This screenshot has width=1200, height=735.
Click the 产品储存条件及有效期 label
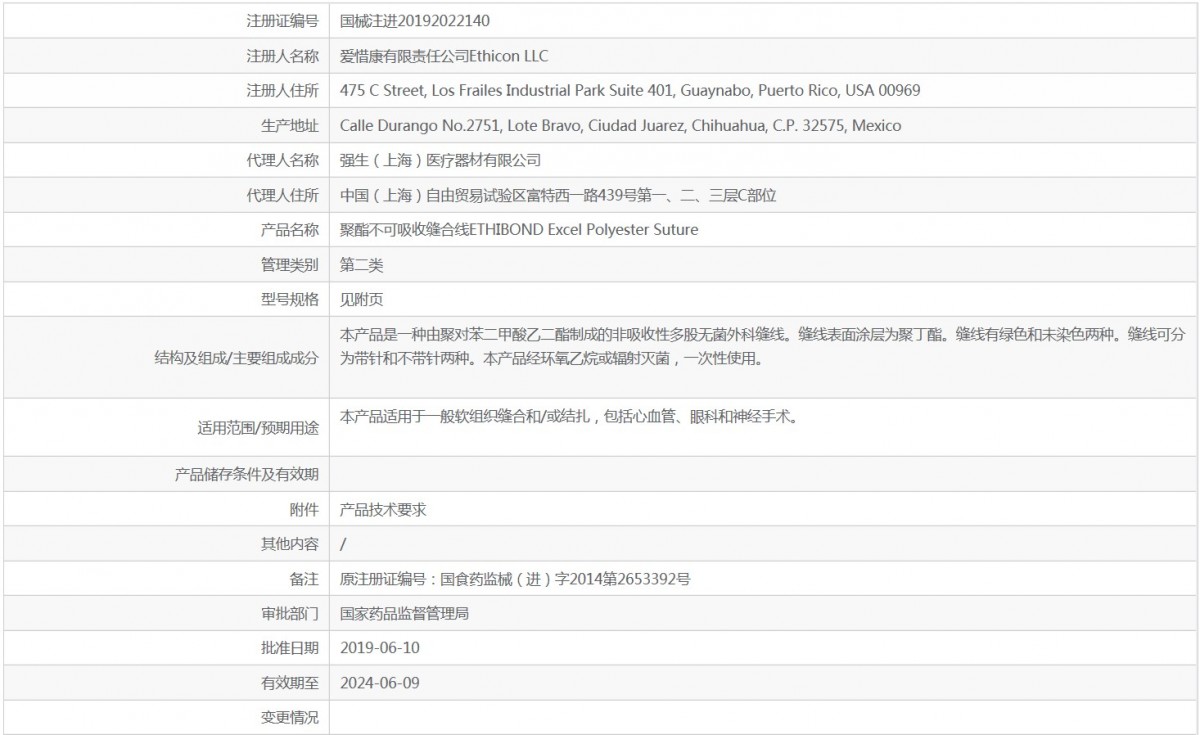246,474
